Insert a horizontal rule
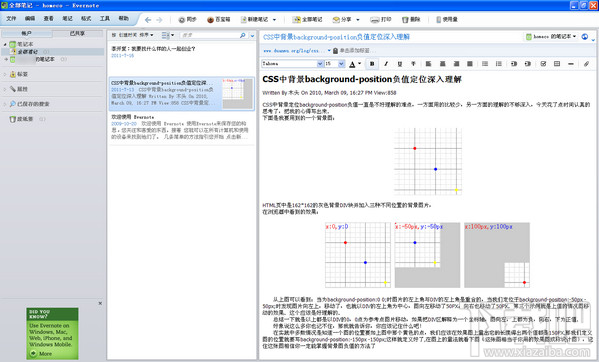Viewport: 599px width, 362px height. pos(571,64)
